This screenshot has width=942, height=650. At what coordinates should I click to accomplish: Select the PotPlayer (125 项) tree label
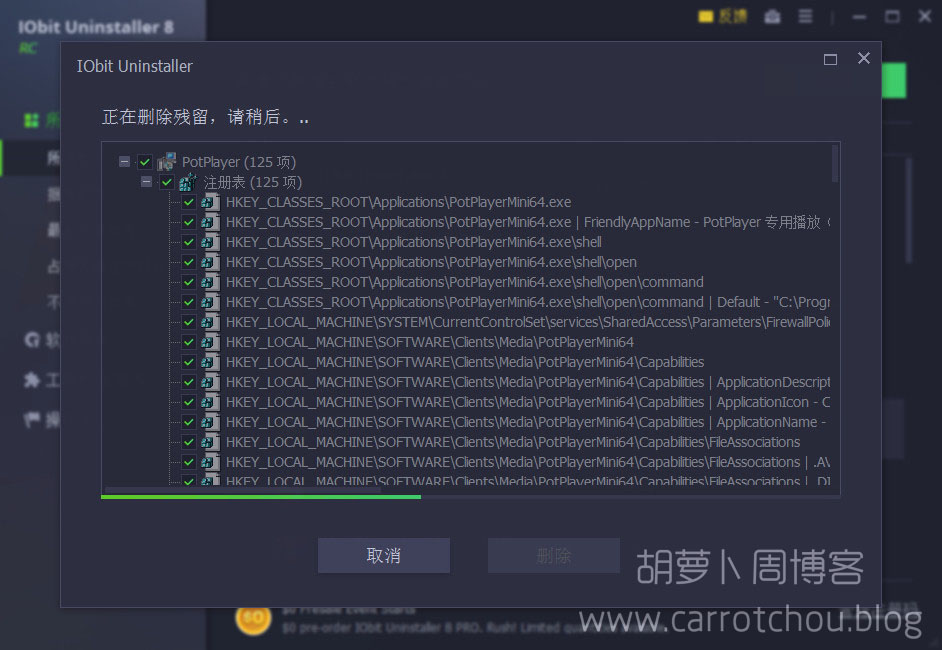239,162
